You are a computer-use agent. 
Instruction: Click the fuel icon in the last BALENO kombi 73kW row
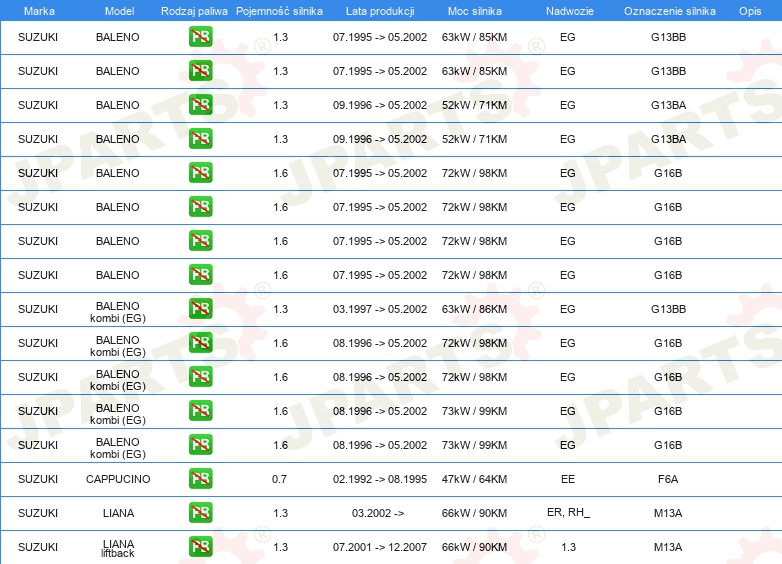point(200,444)
